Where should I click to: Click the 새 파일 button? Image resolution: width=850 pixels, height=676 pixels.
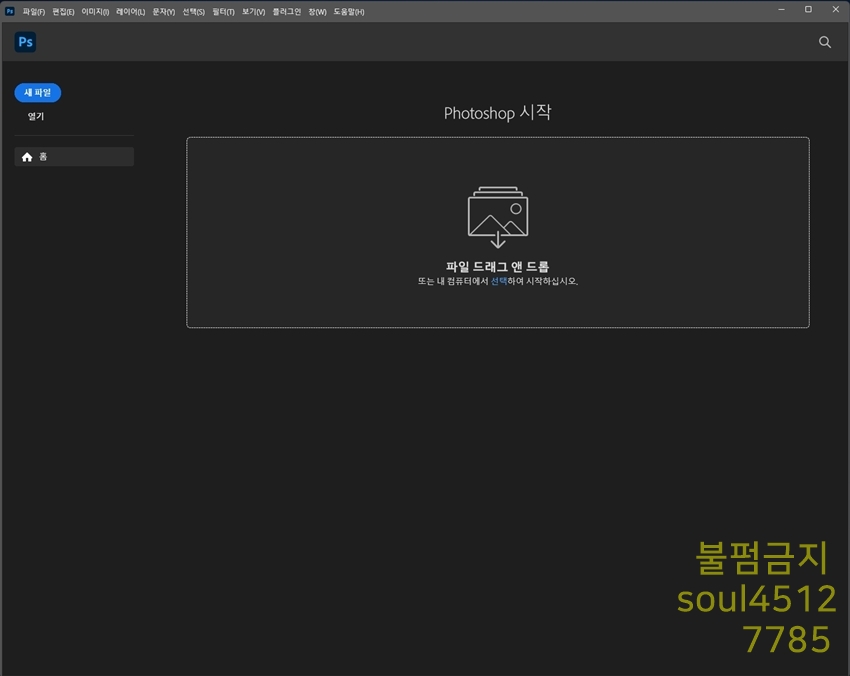tap(38, 93)
